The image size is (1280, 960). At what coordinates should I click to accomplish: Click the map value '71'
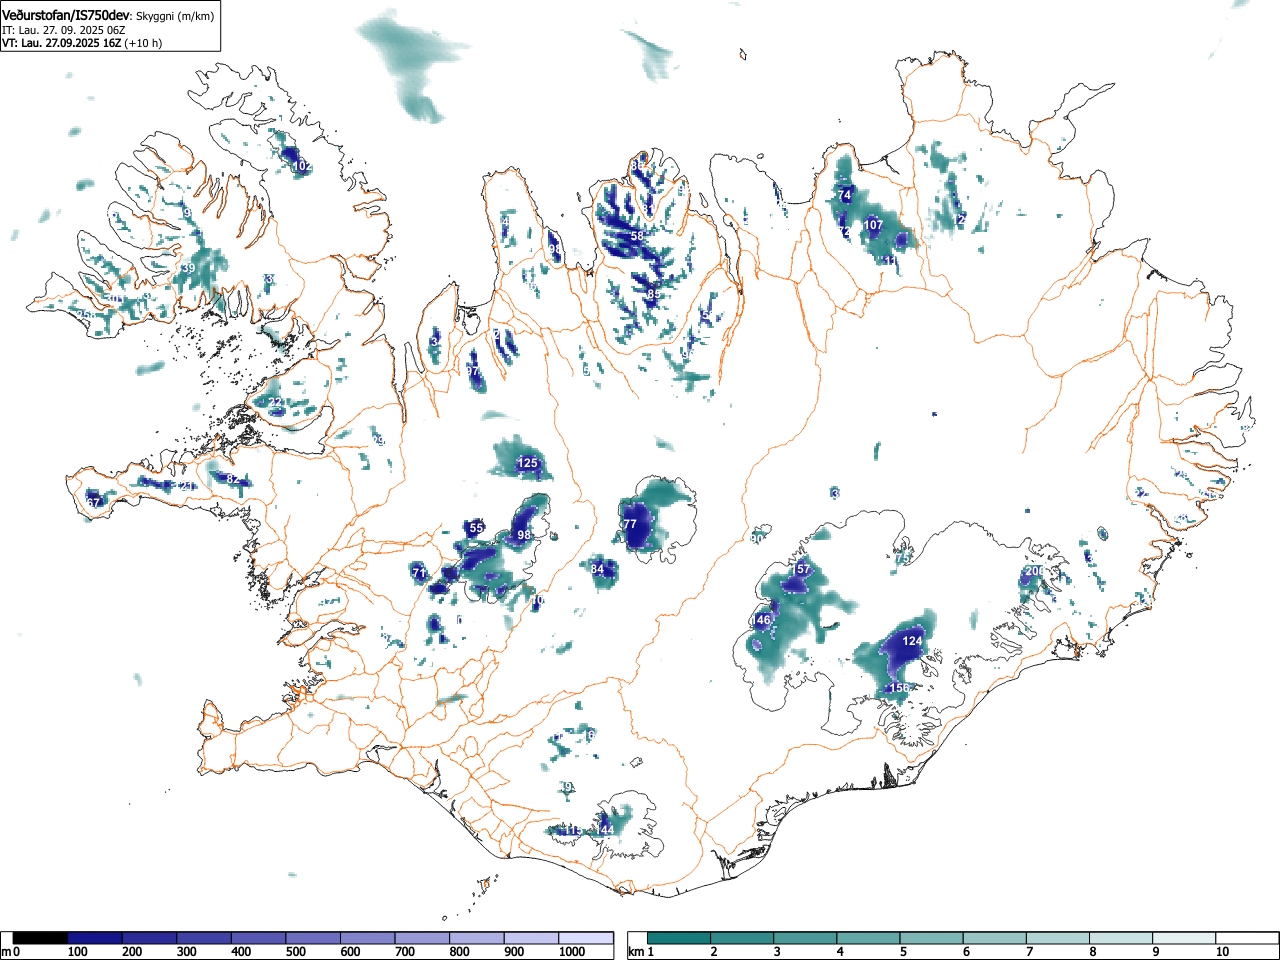click(x=420, y=572)
